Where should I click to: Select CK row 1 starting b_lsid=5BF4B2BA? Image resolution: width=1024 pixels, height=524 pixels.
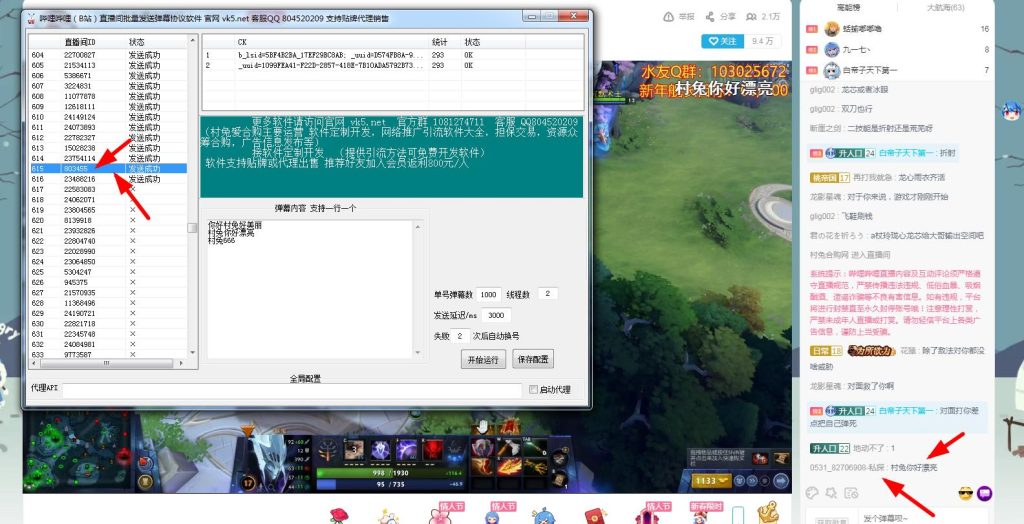[x=393, y=55]
